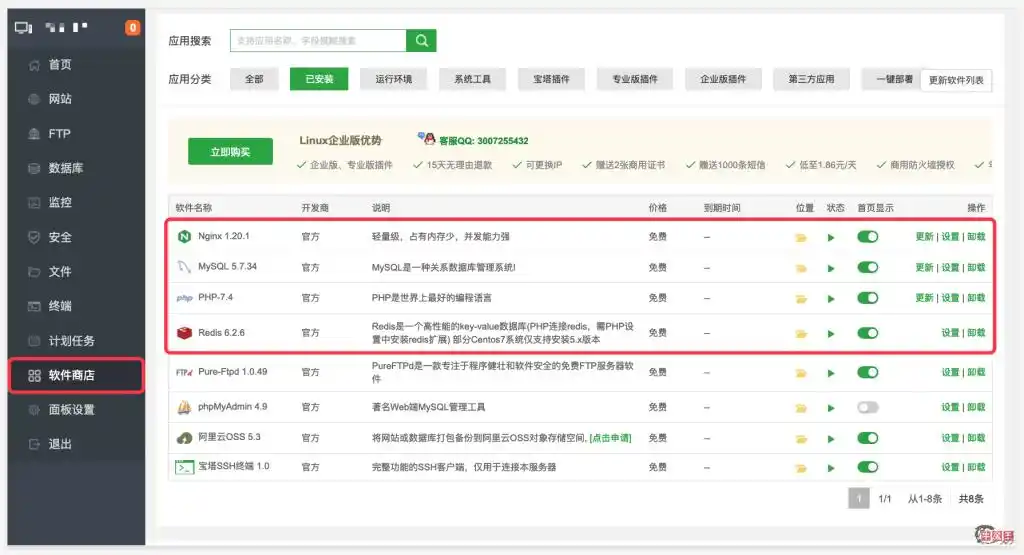Image resolution: width=1024 pixels, height=555 pixels.
Task: Click the Pure-Ftpd status play icon
Action: coord(830,373)
